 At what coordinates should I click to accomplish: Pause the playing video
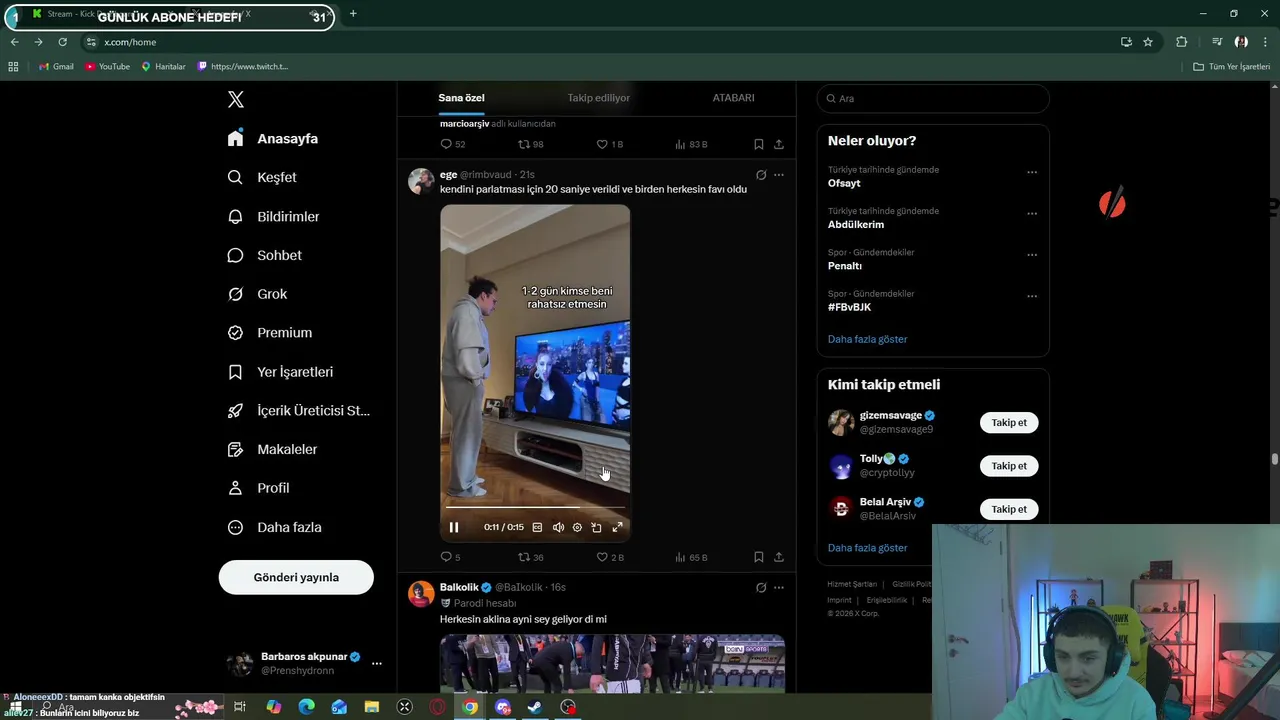454,527
